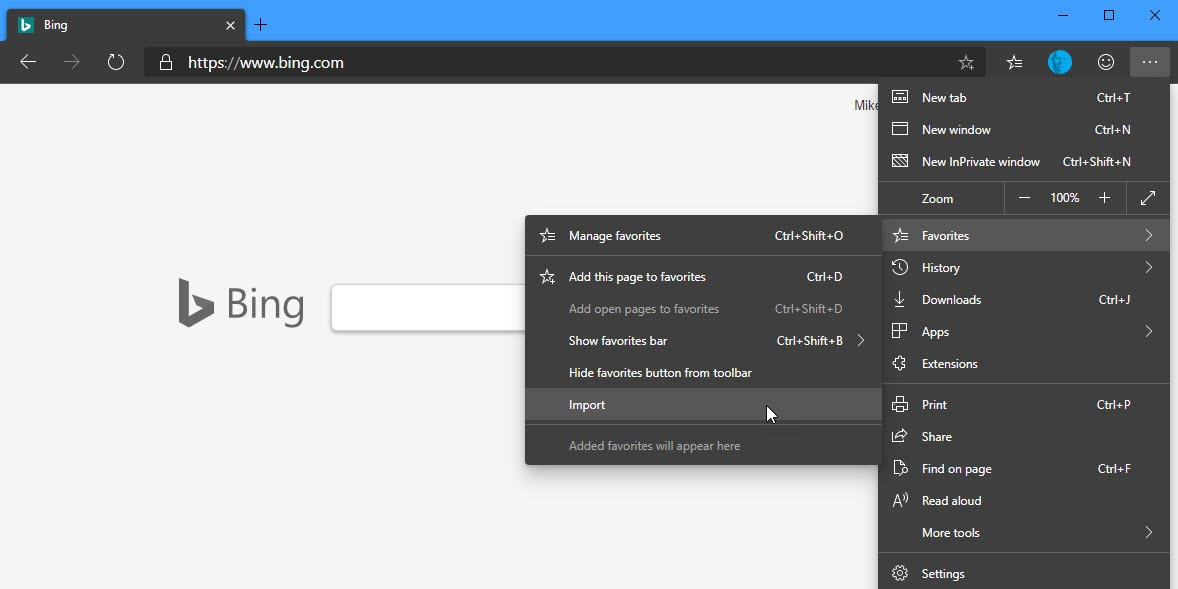Click the Bing search box
1178x589 pixels.
(428, 307)
